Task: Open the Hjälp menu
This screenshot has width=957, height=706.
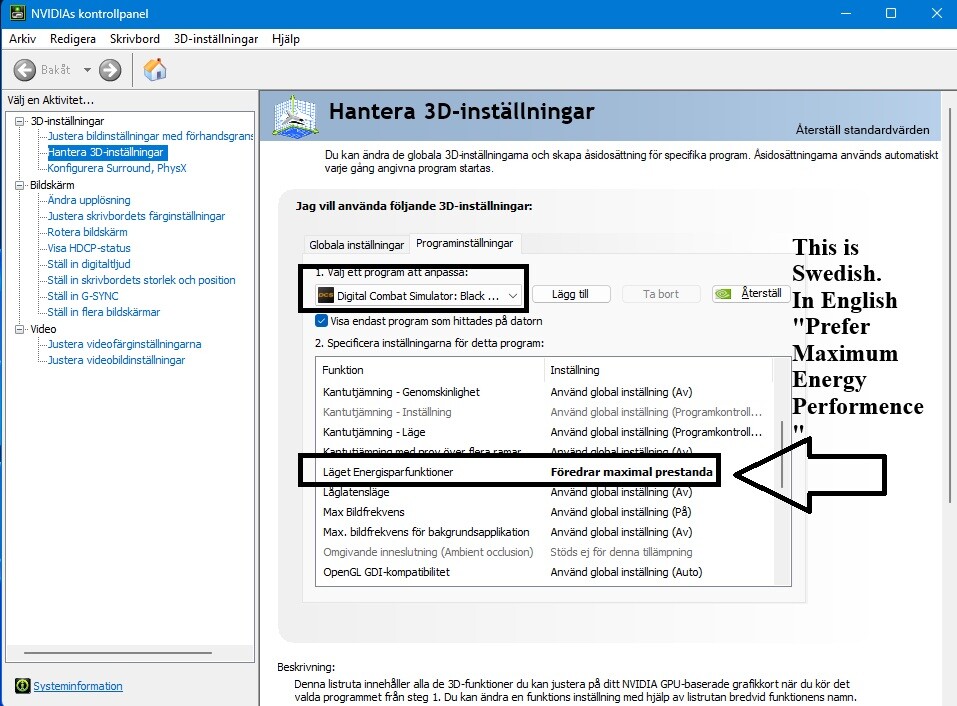Action: 286,39
